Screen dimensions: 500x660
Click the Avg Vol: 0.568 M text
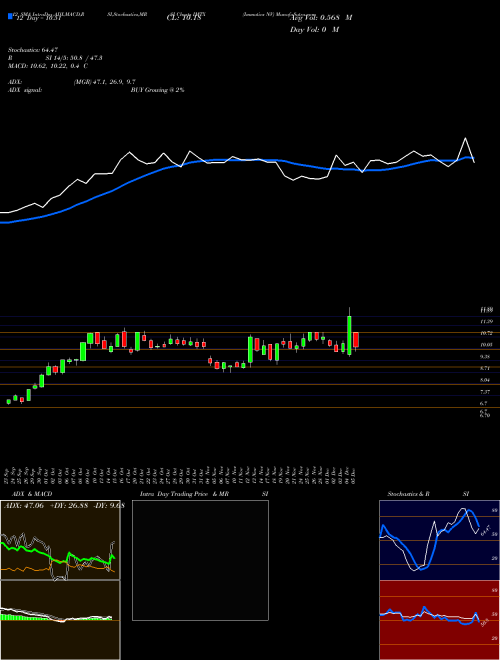click(321, 18)
